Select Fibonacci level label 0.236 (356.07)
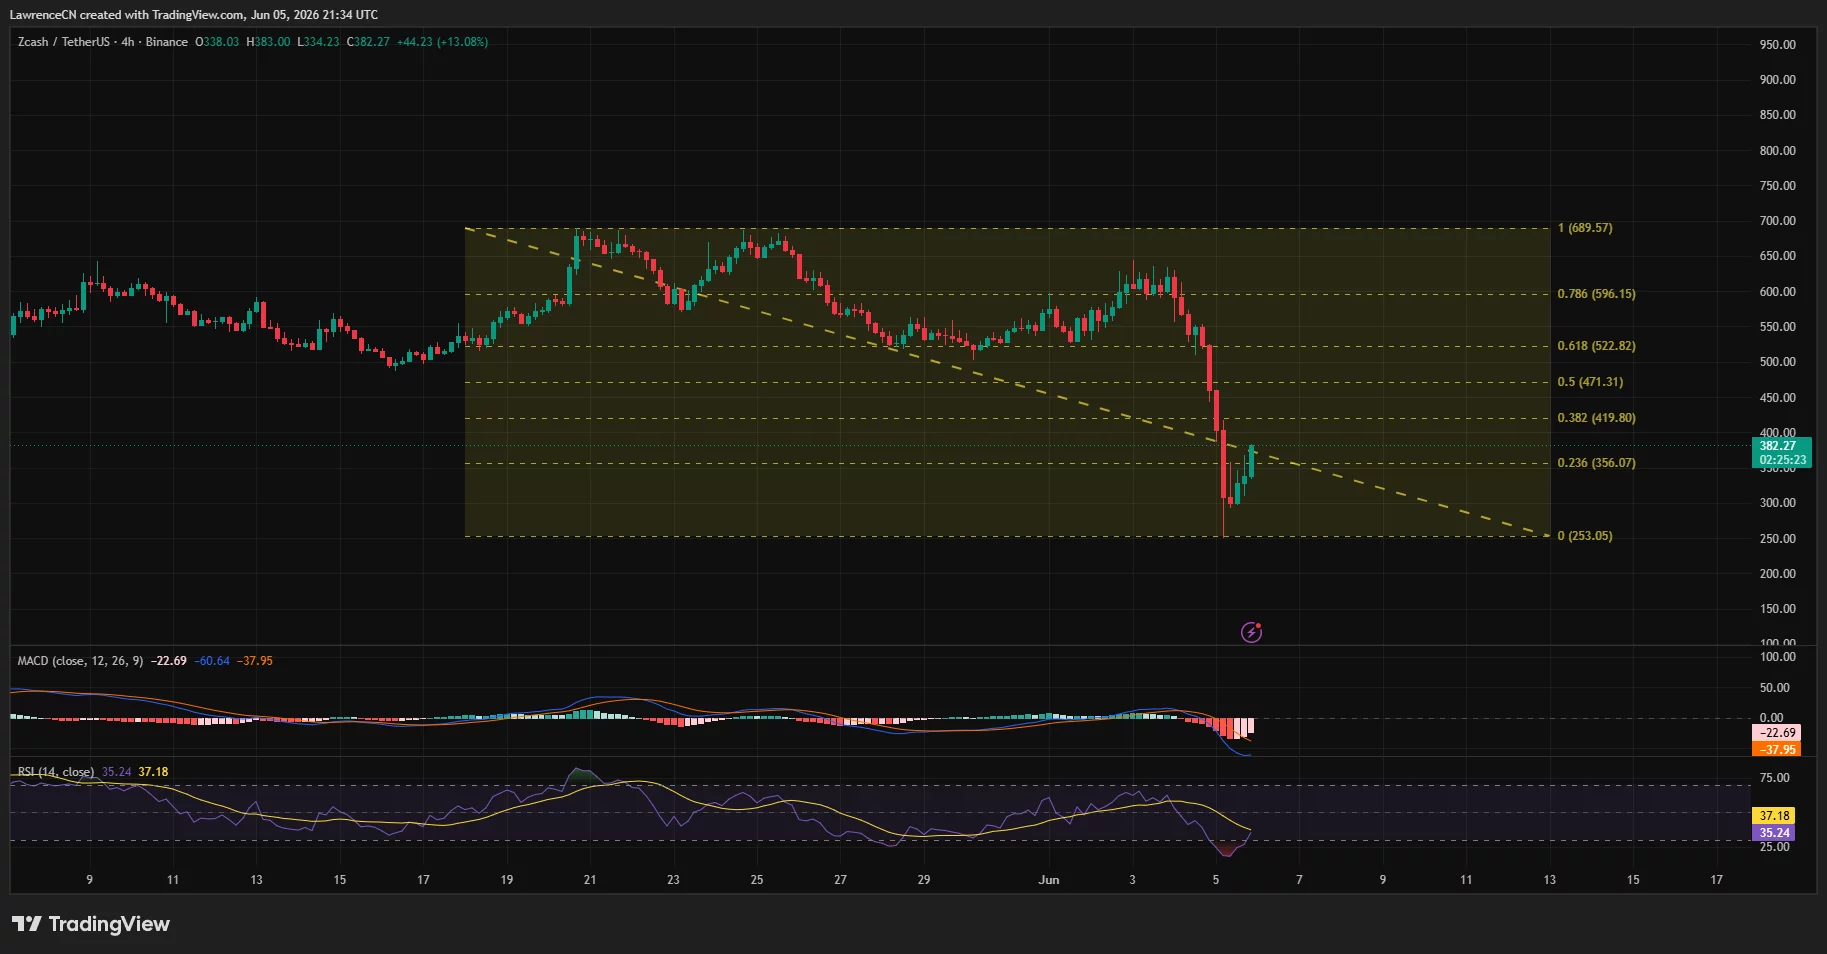This screenshot has height=954, width=1827. coord(1596,463)
